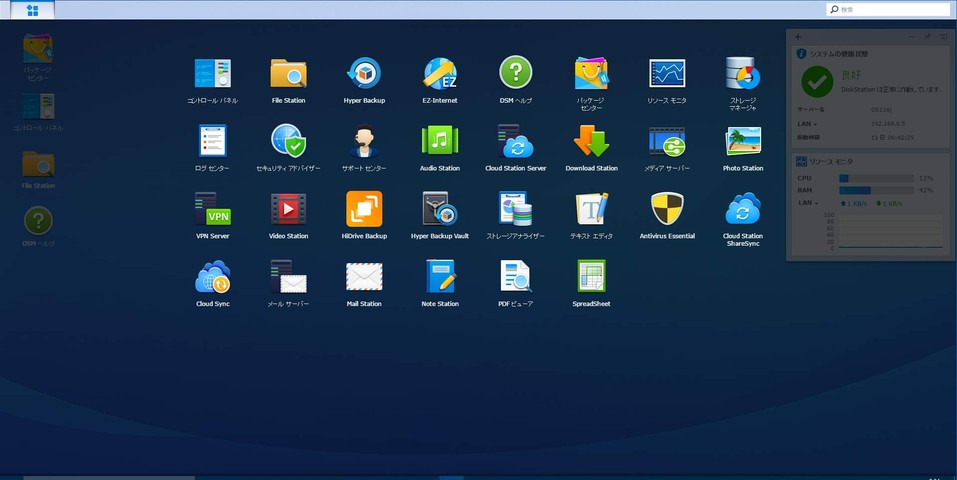Click the 良好 status text
The width and height of the screenshot is (957, 480).
coord(851,75)
